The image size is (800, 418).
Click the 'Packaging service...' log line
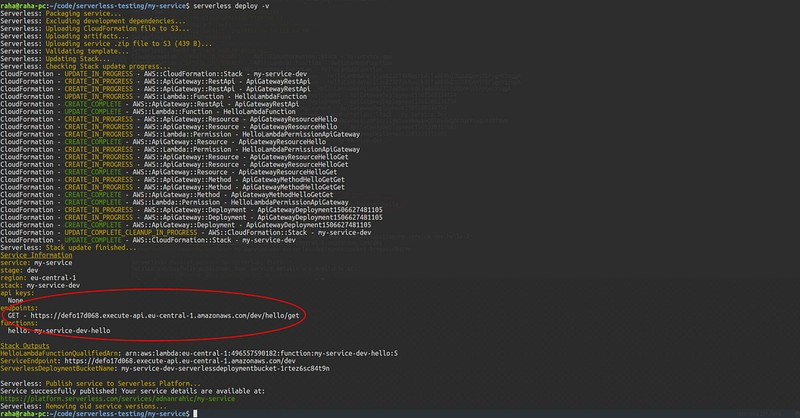coord(61,13)
